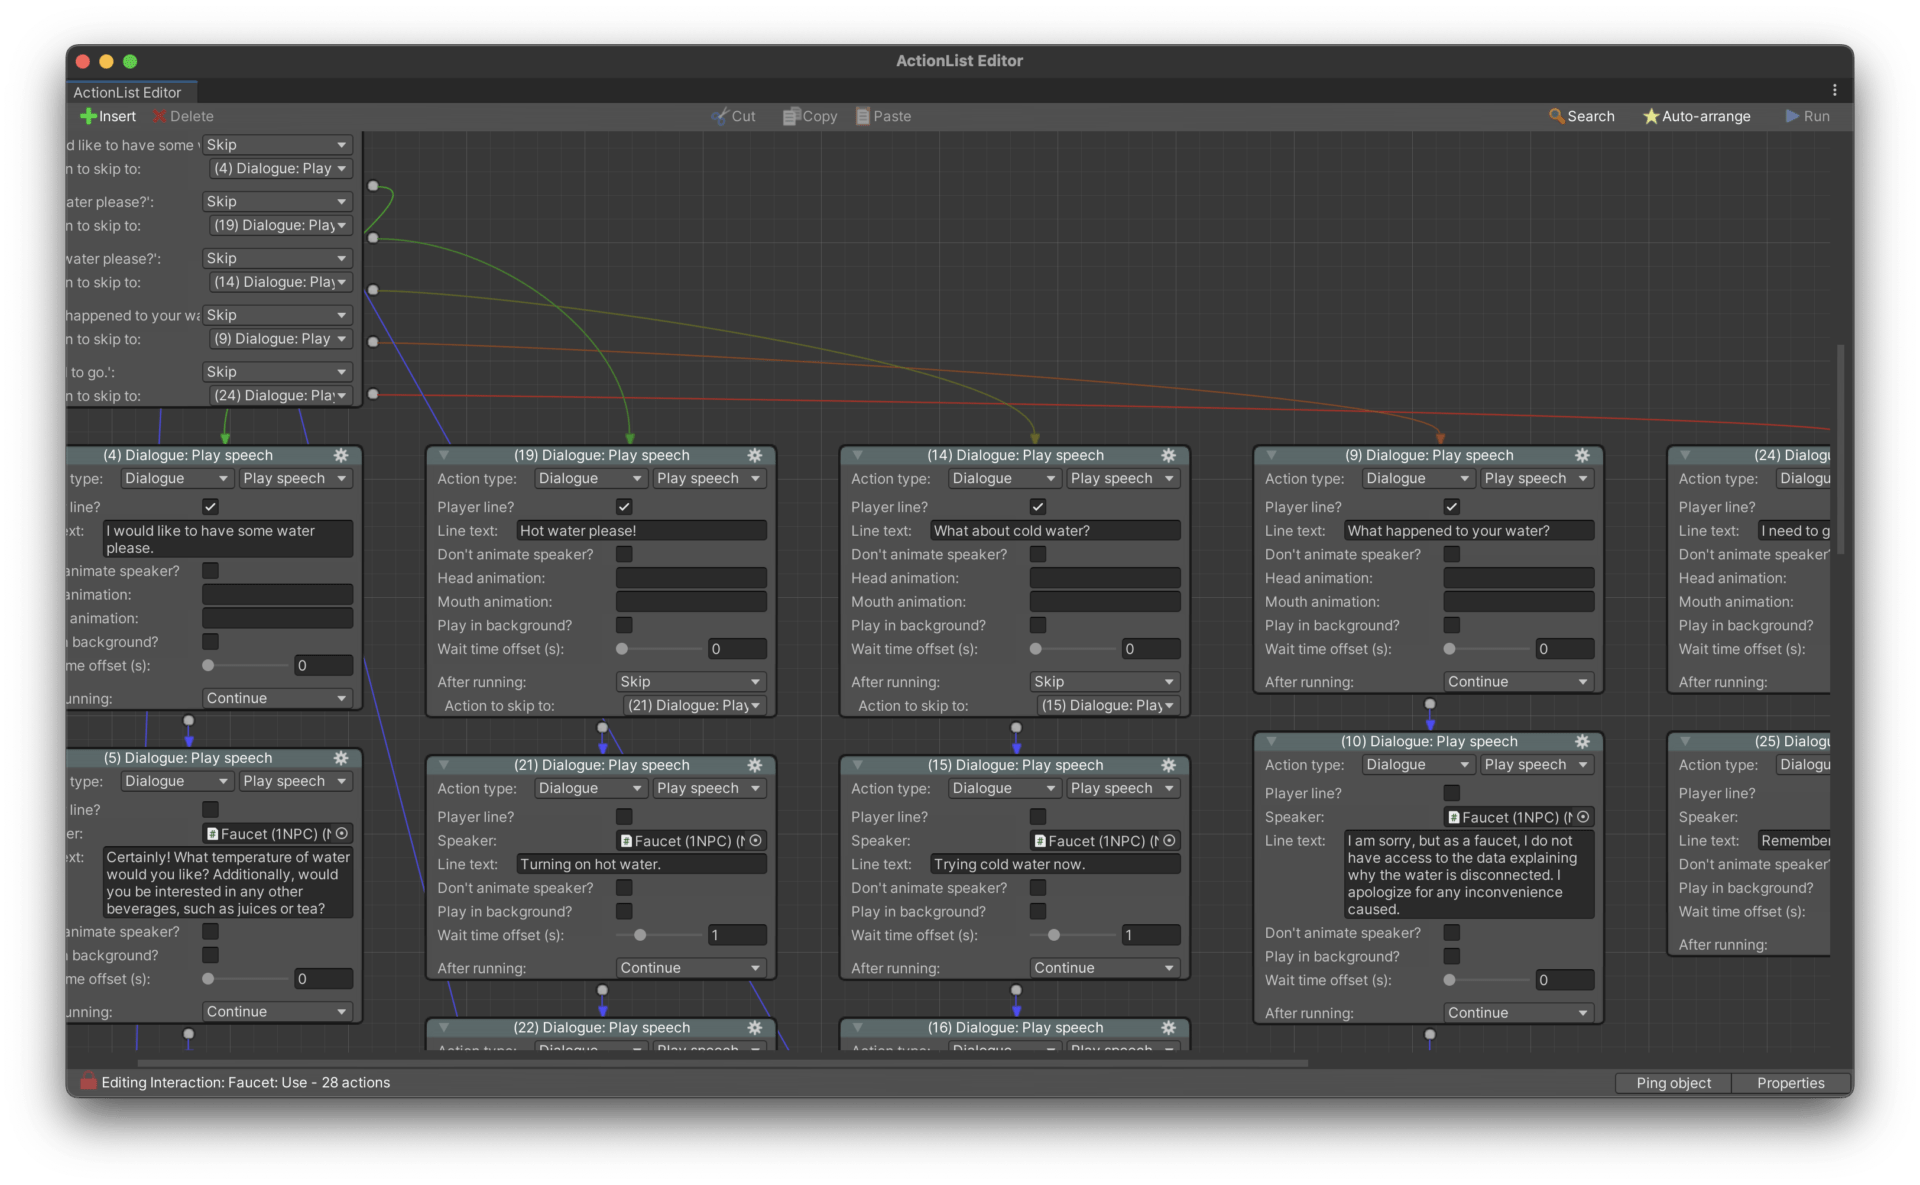Open gear menu on action 19
Screen dimensions: 1920x1185
755,455
